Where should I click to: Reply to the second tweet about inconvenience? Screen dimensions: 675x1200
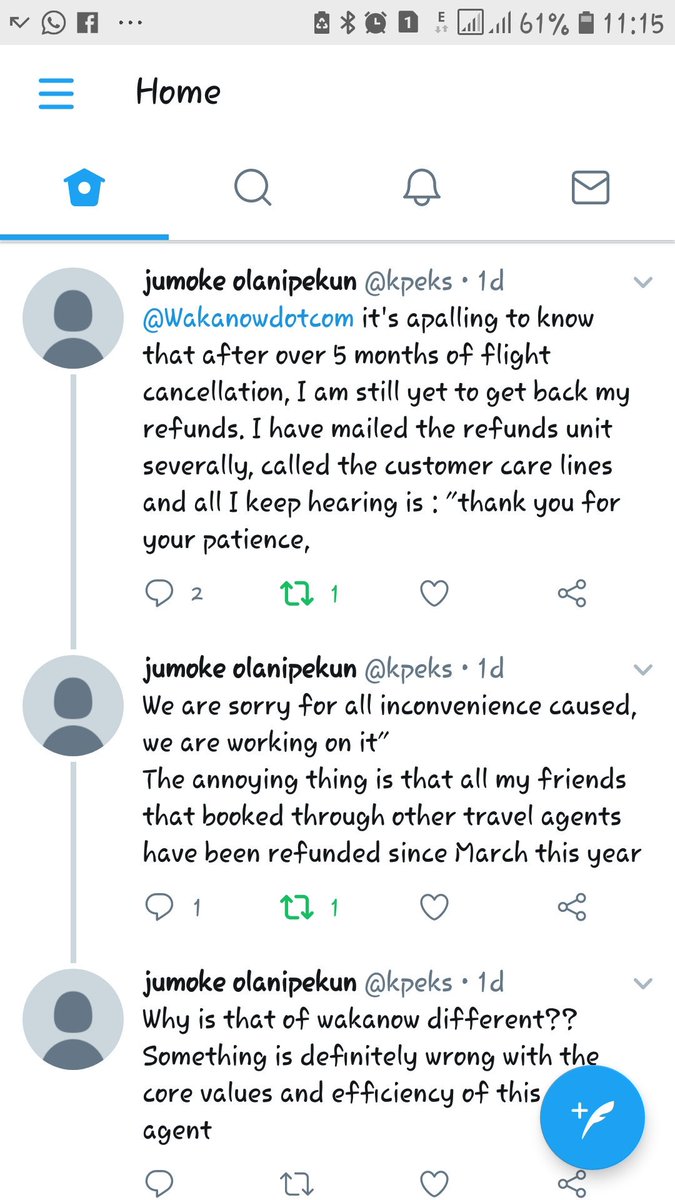point(160,907)
